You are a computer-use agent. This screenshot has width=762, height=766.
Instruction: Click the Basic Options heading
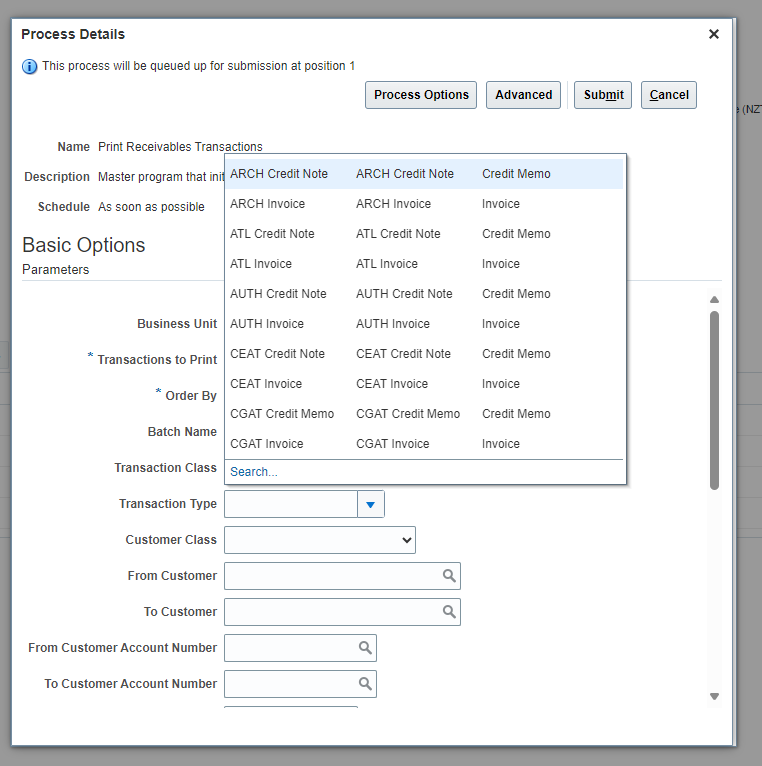[84, 245]
